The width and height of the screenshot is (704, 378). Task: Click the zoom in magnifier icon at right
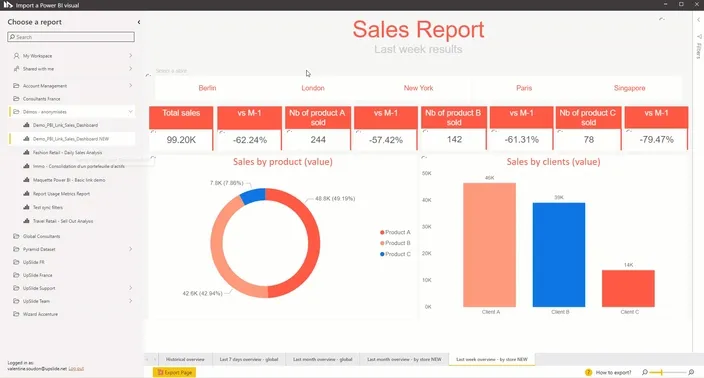click(691, 372)
